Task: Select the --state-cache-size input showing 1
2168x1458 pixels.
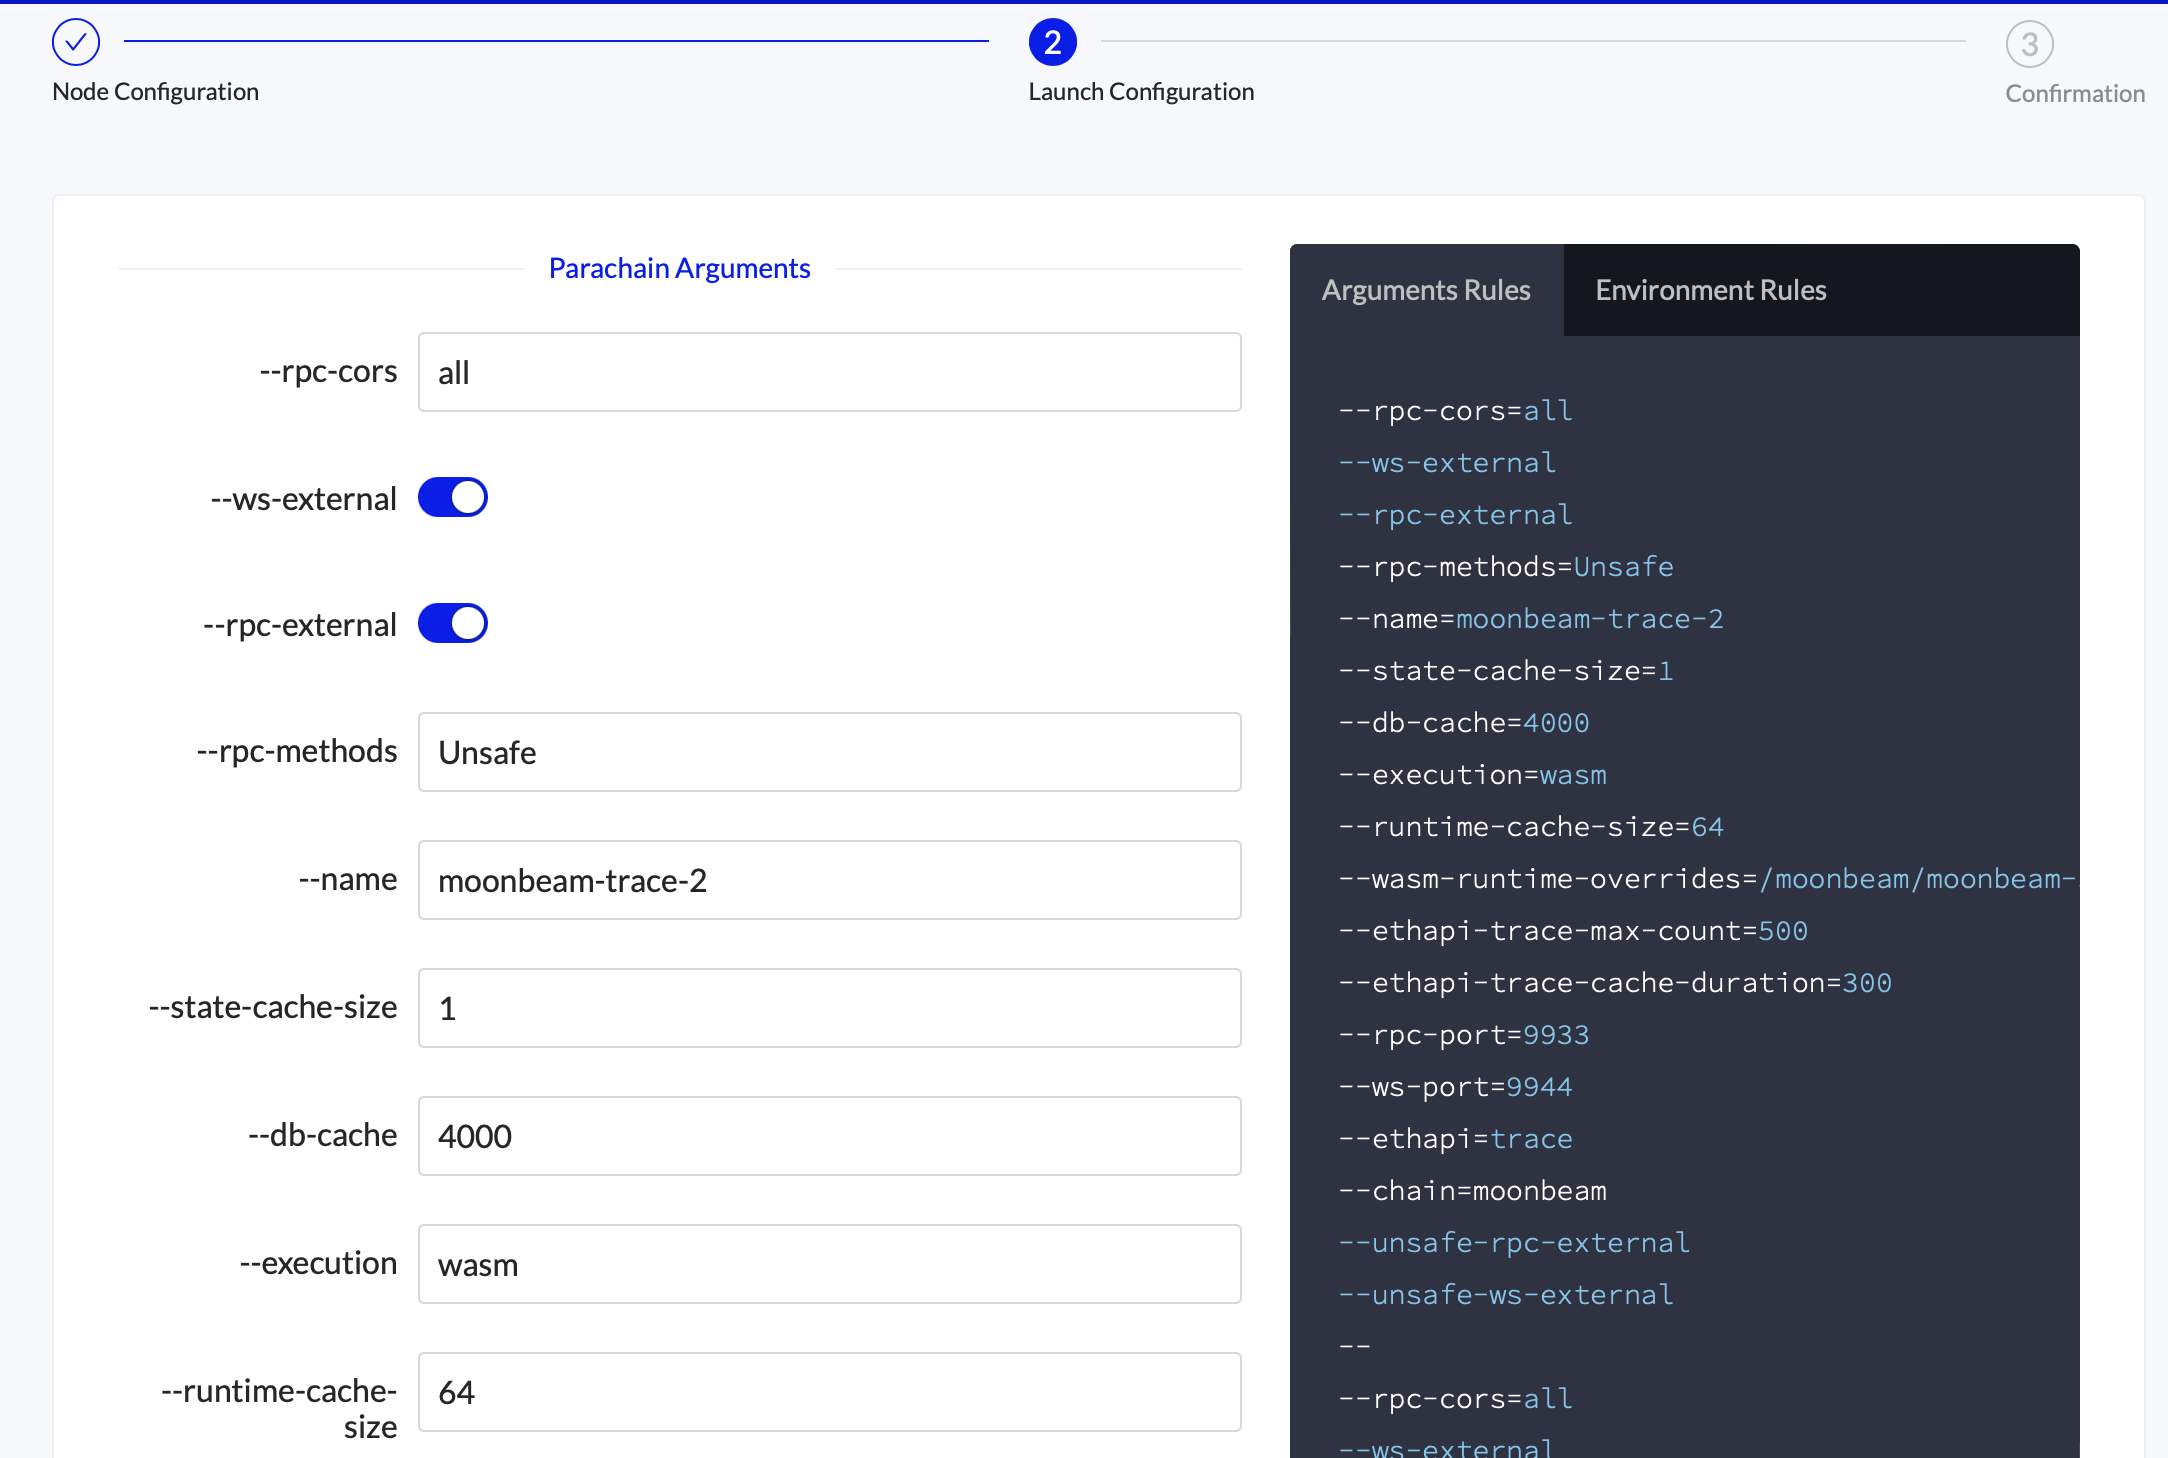Action: point(829,1008)
